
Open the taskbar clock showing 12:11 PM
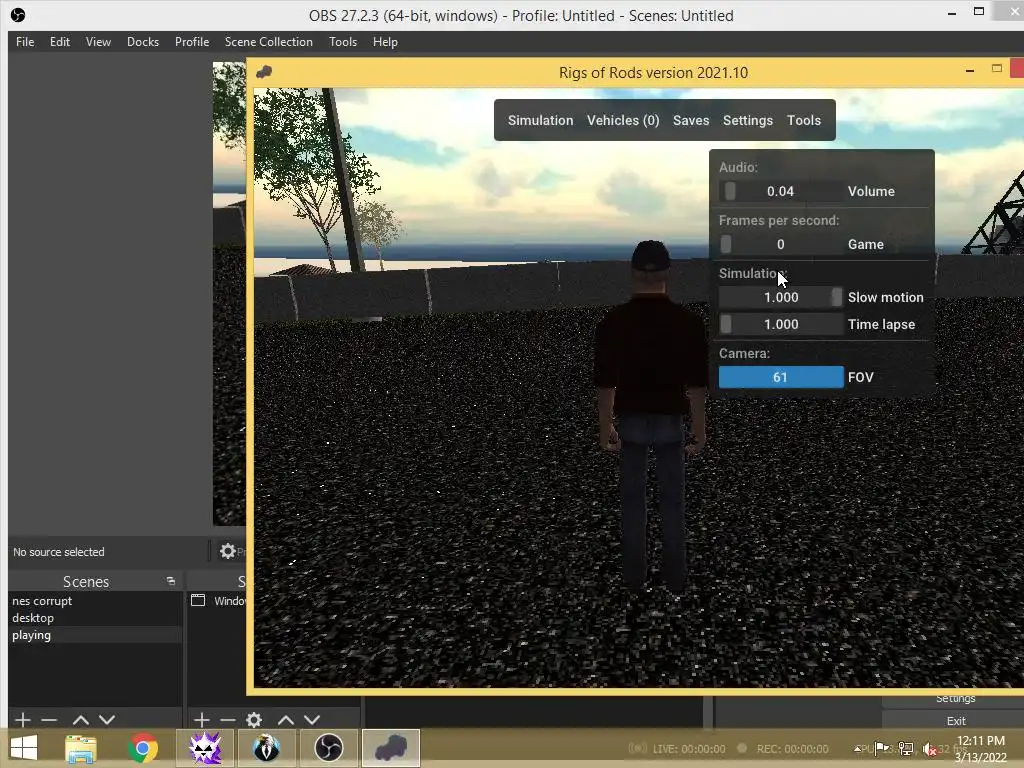coord(980,748)
